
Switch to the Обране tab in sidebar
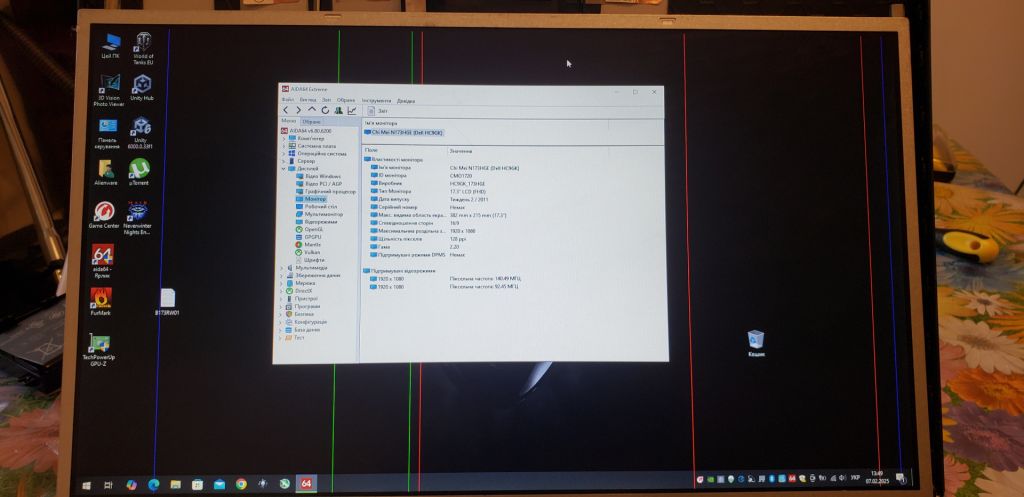312,121
